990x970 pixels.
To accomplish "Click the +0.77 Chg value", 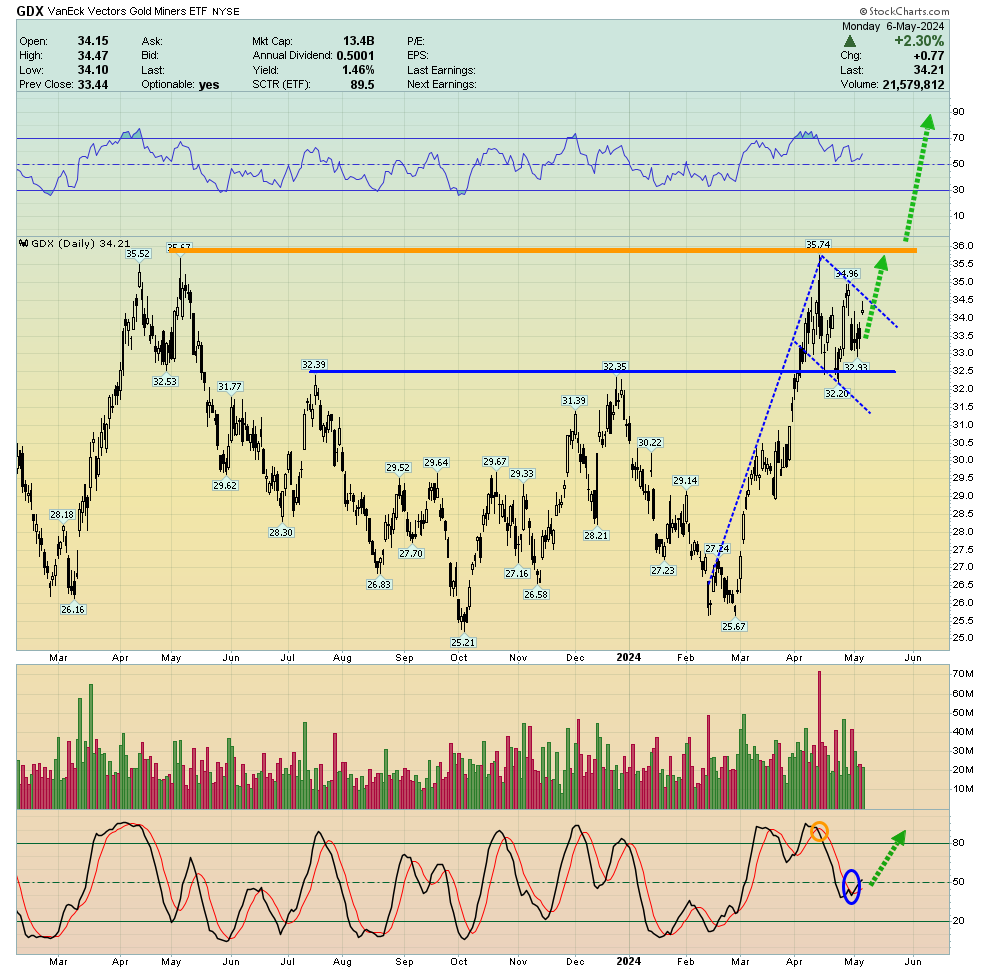I will coord(929,56).
